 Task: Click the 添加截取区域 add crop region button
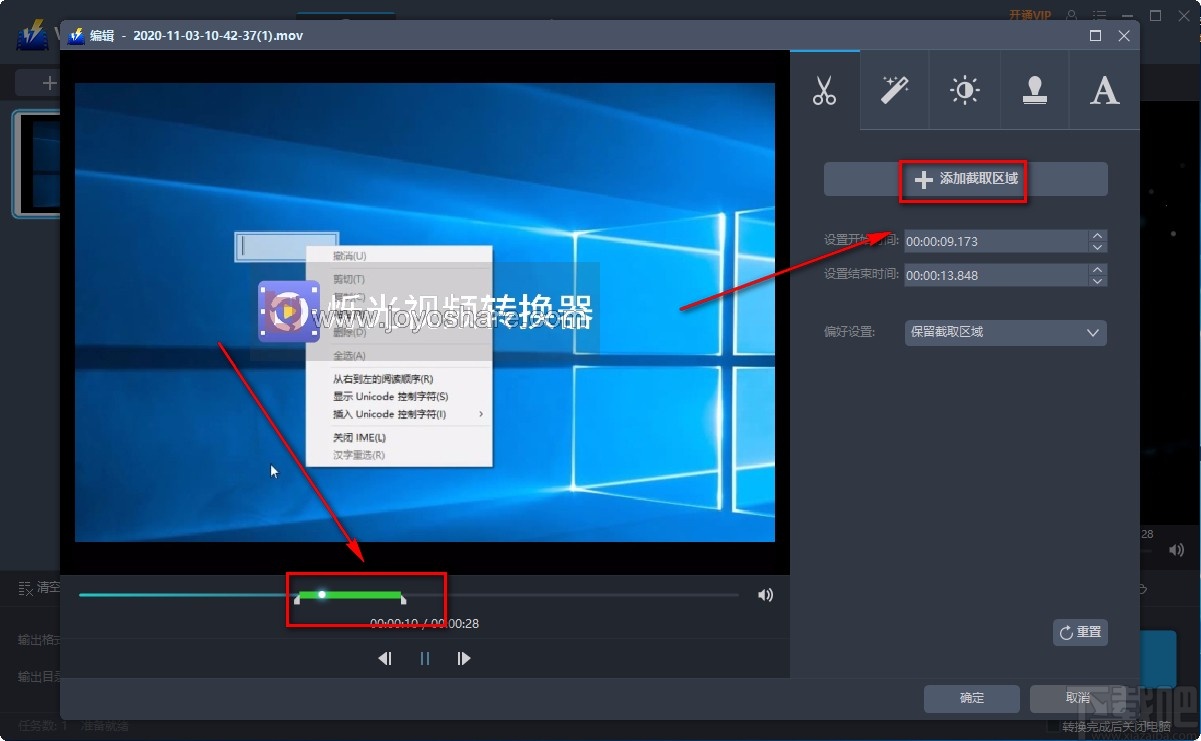963,180
